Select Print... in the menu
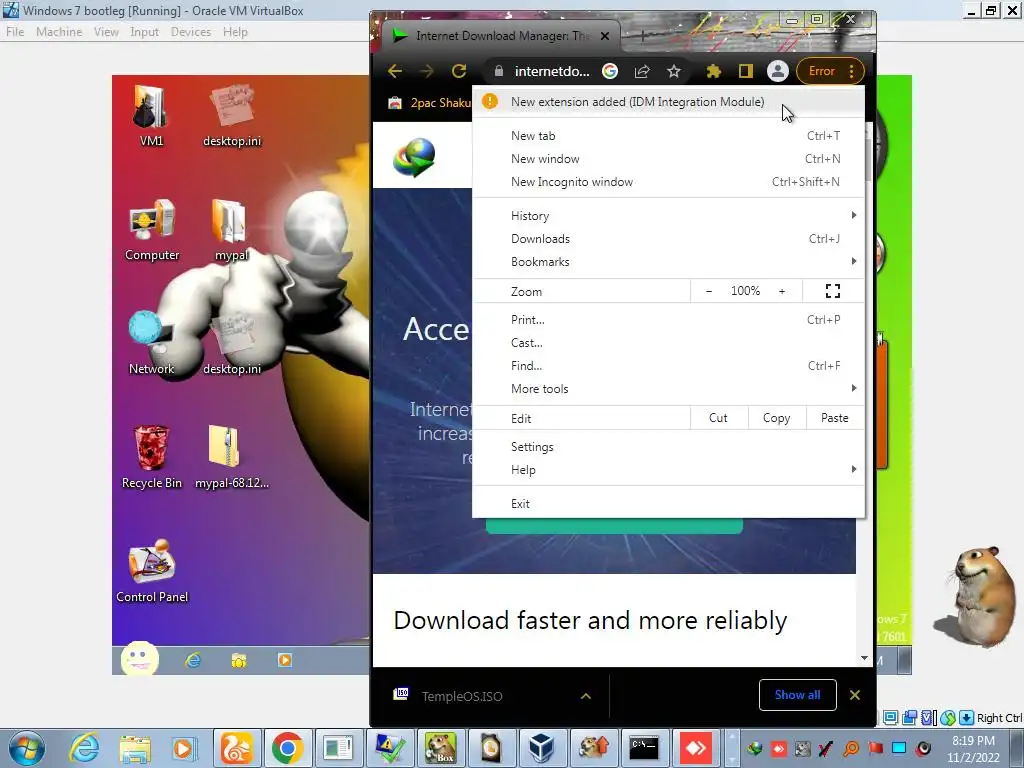 coord(668,319)
